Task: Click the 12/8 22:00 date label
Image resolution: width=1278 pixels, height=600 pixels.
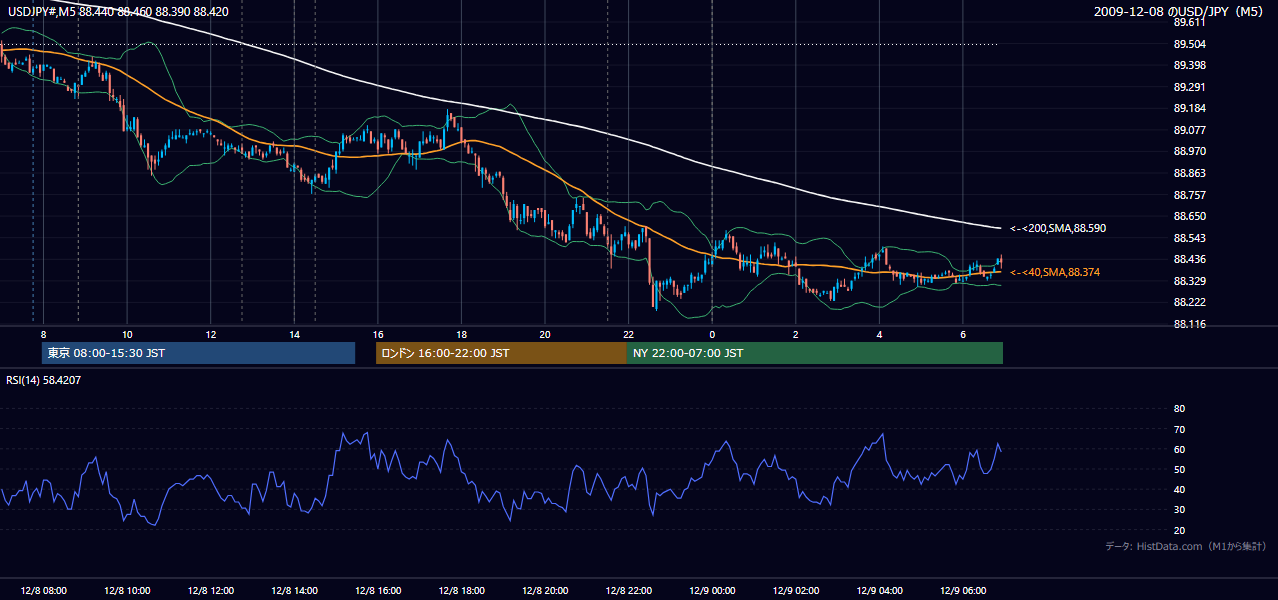Action: (628, 591)
